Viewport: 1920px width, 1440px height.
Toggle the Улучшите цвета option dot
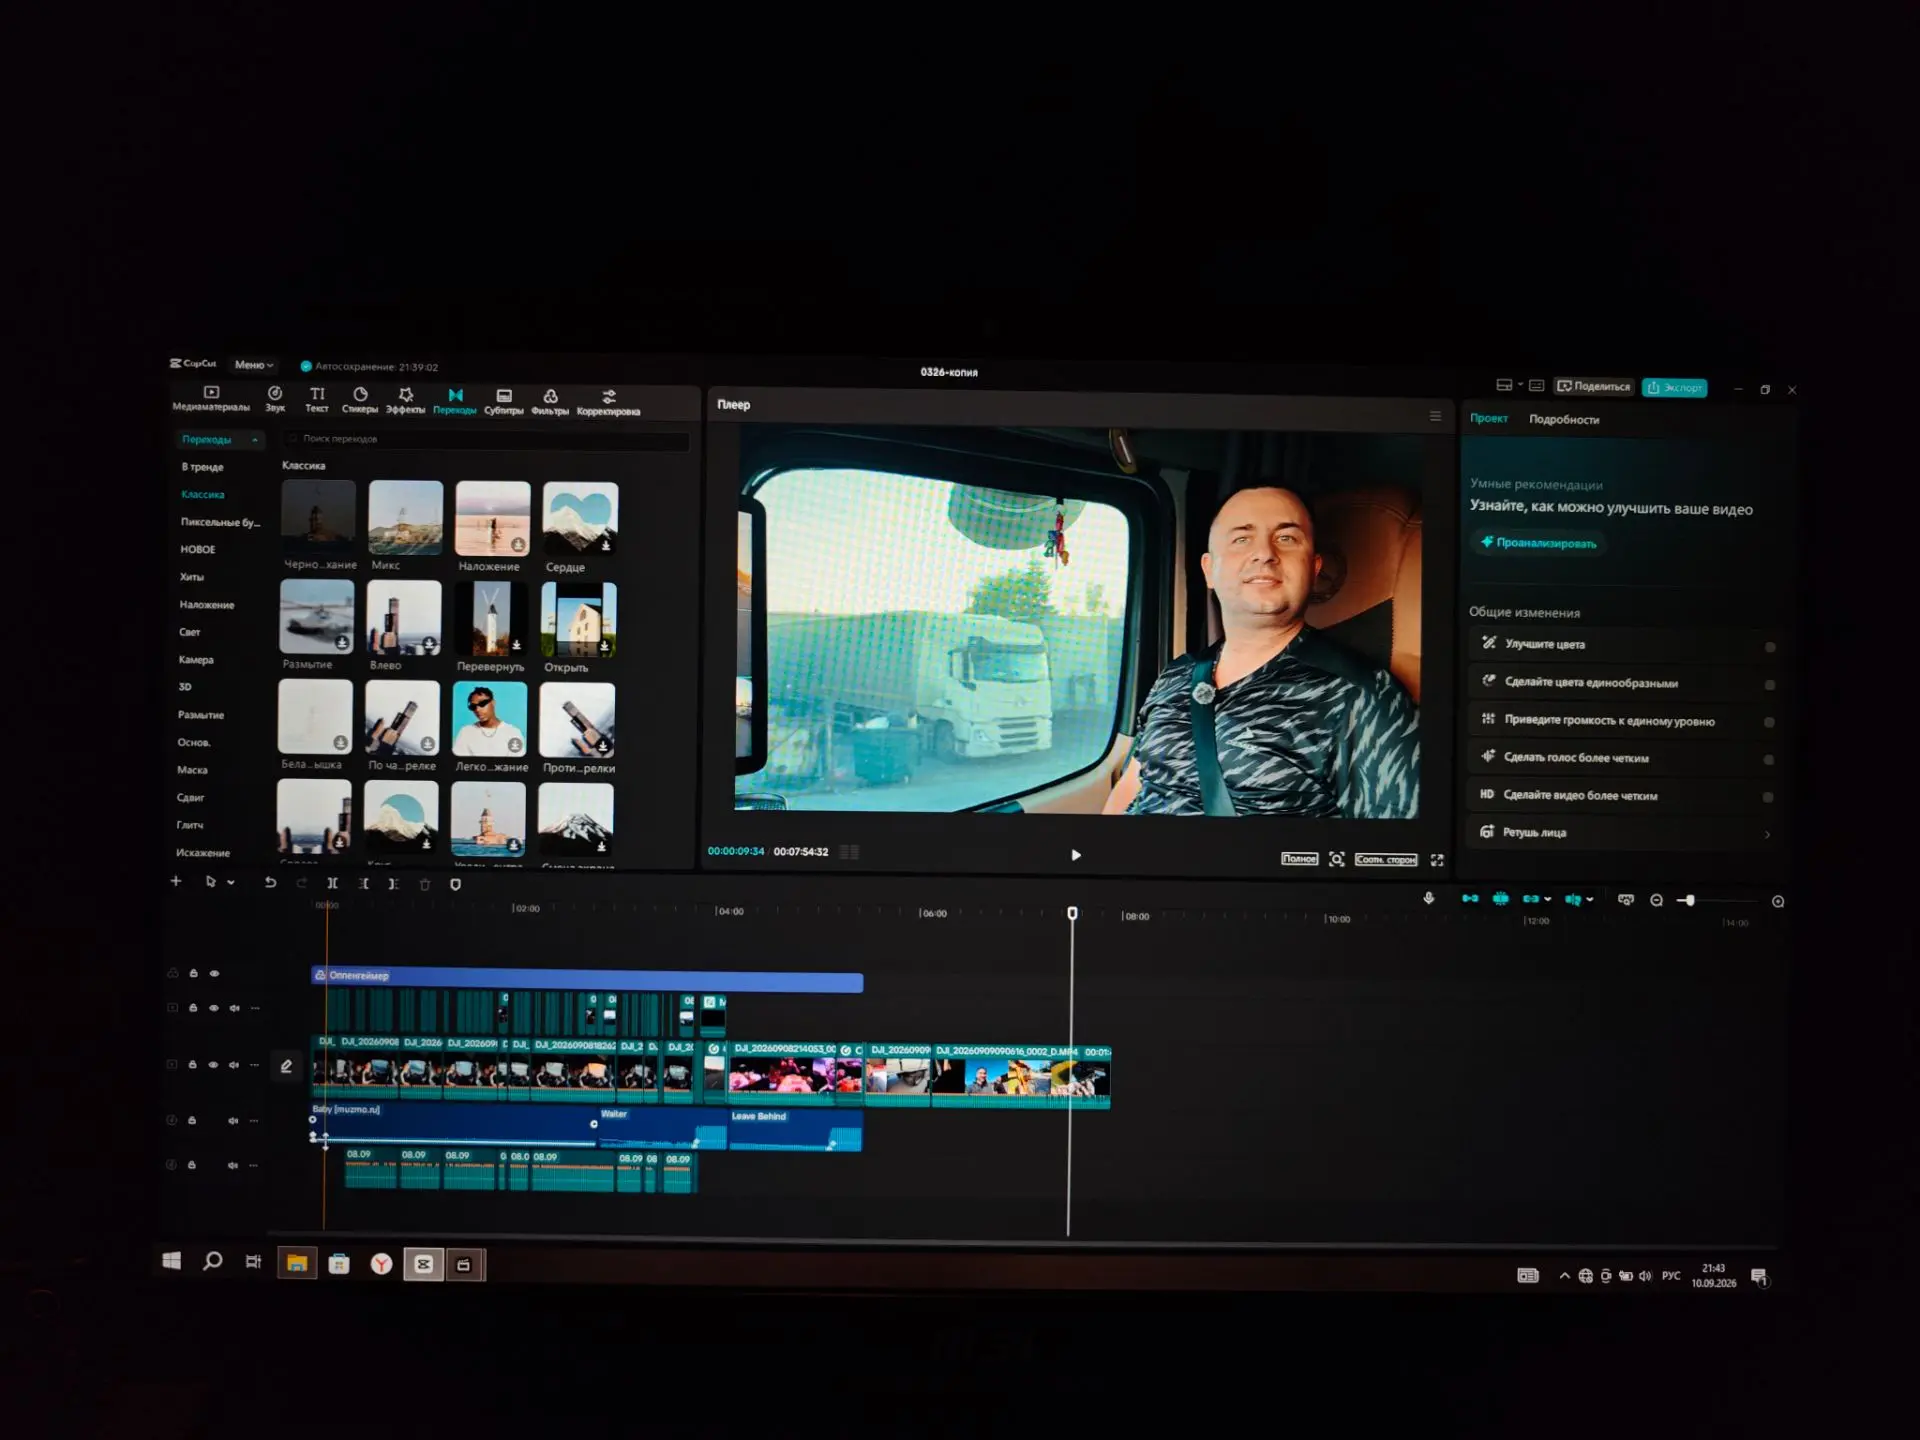(1770, 647)
